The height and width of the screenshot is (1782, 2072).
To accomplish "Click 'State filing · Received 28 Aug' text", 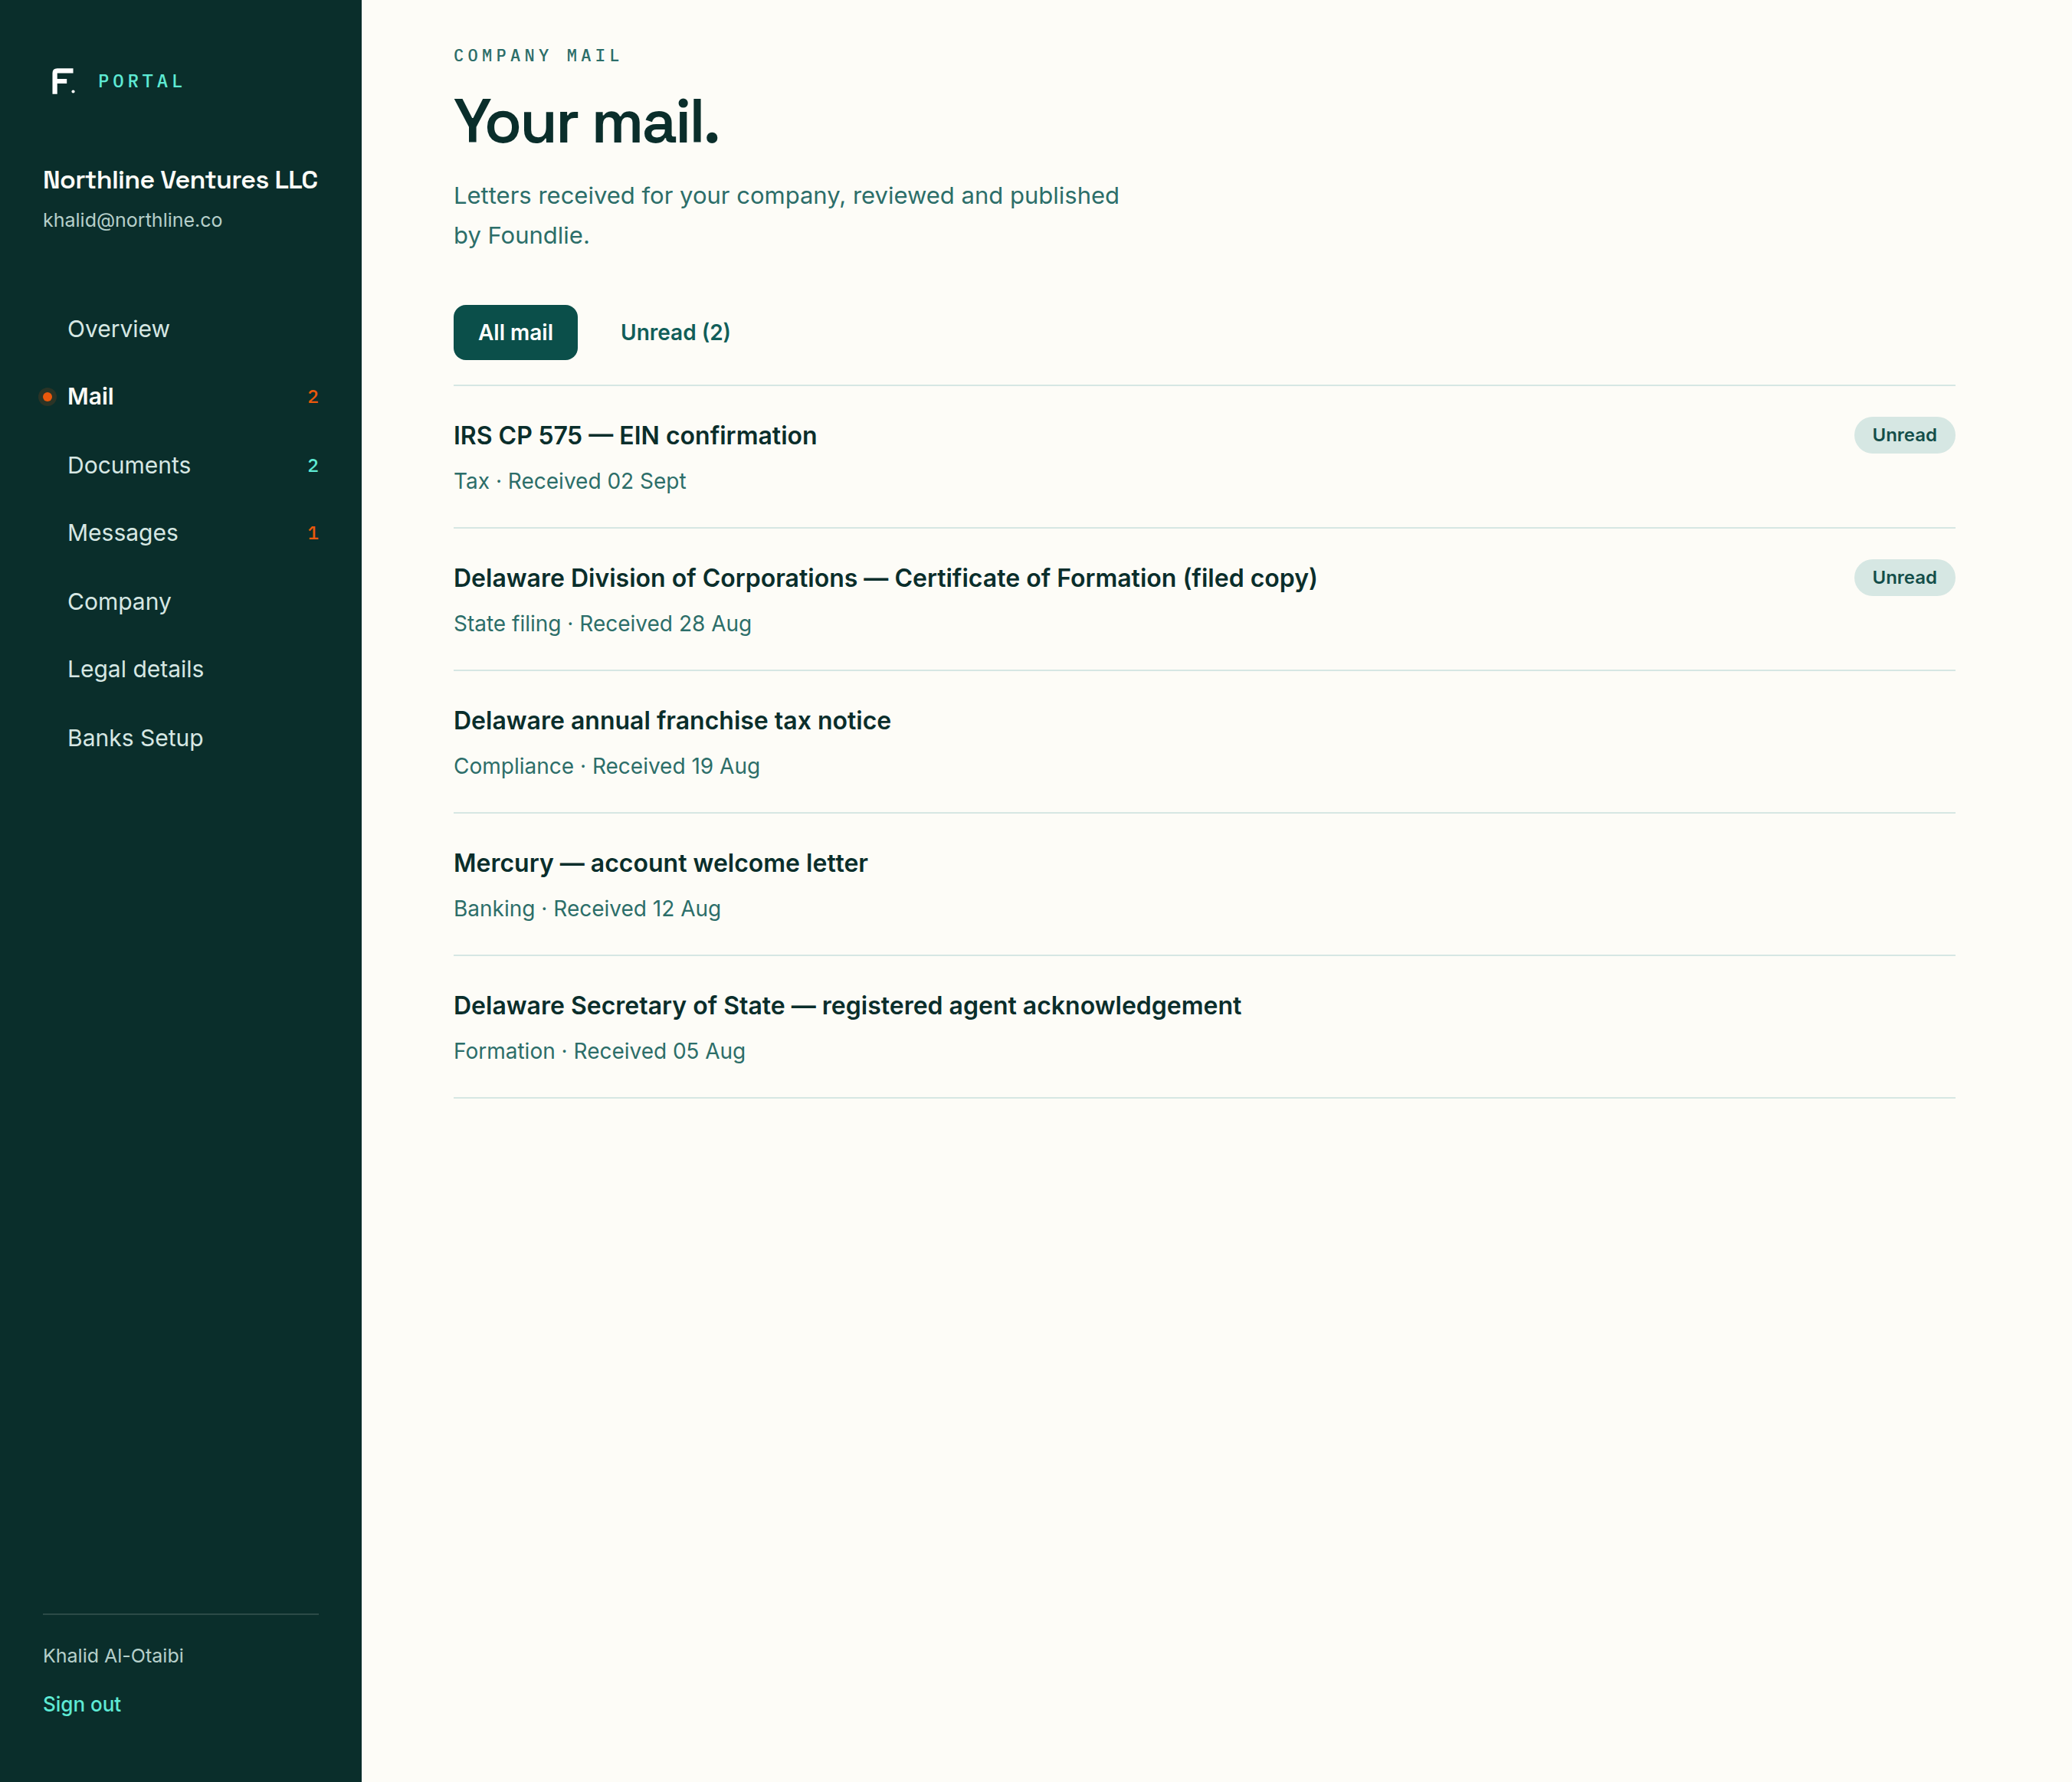I will (x=602, y=624).
